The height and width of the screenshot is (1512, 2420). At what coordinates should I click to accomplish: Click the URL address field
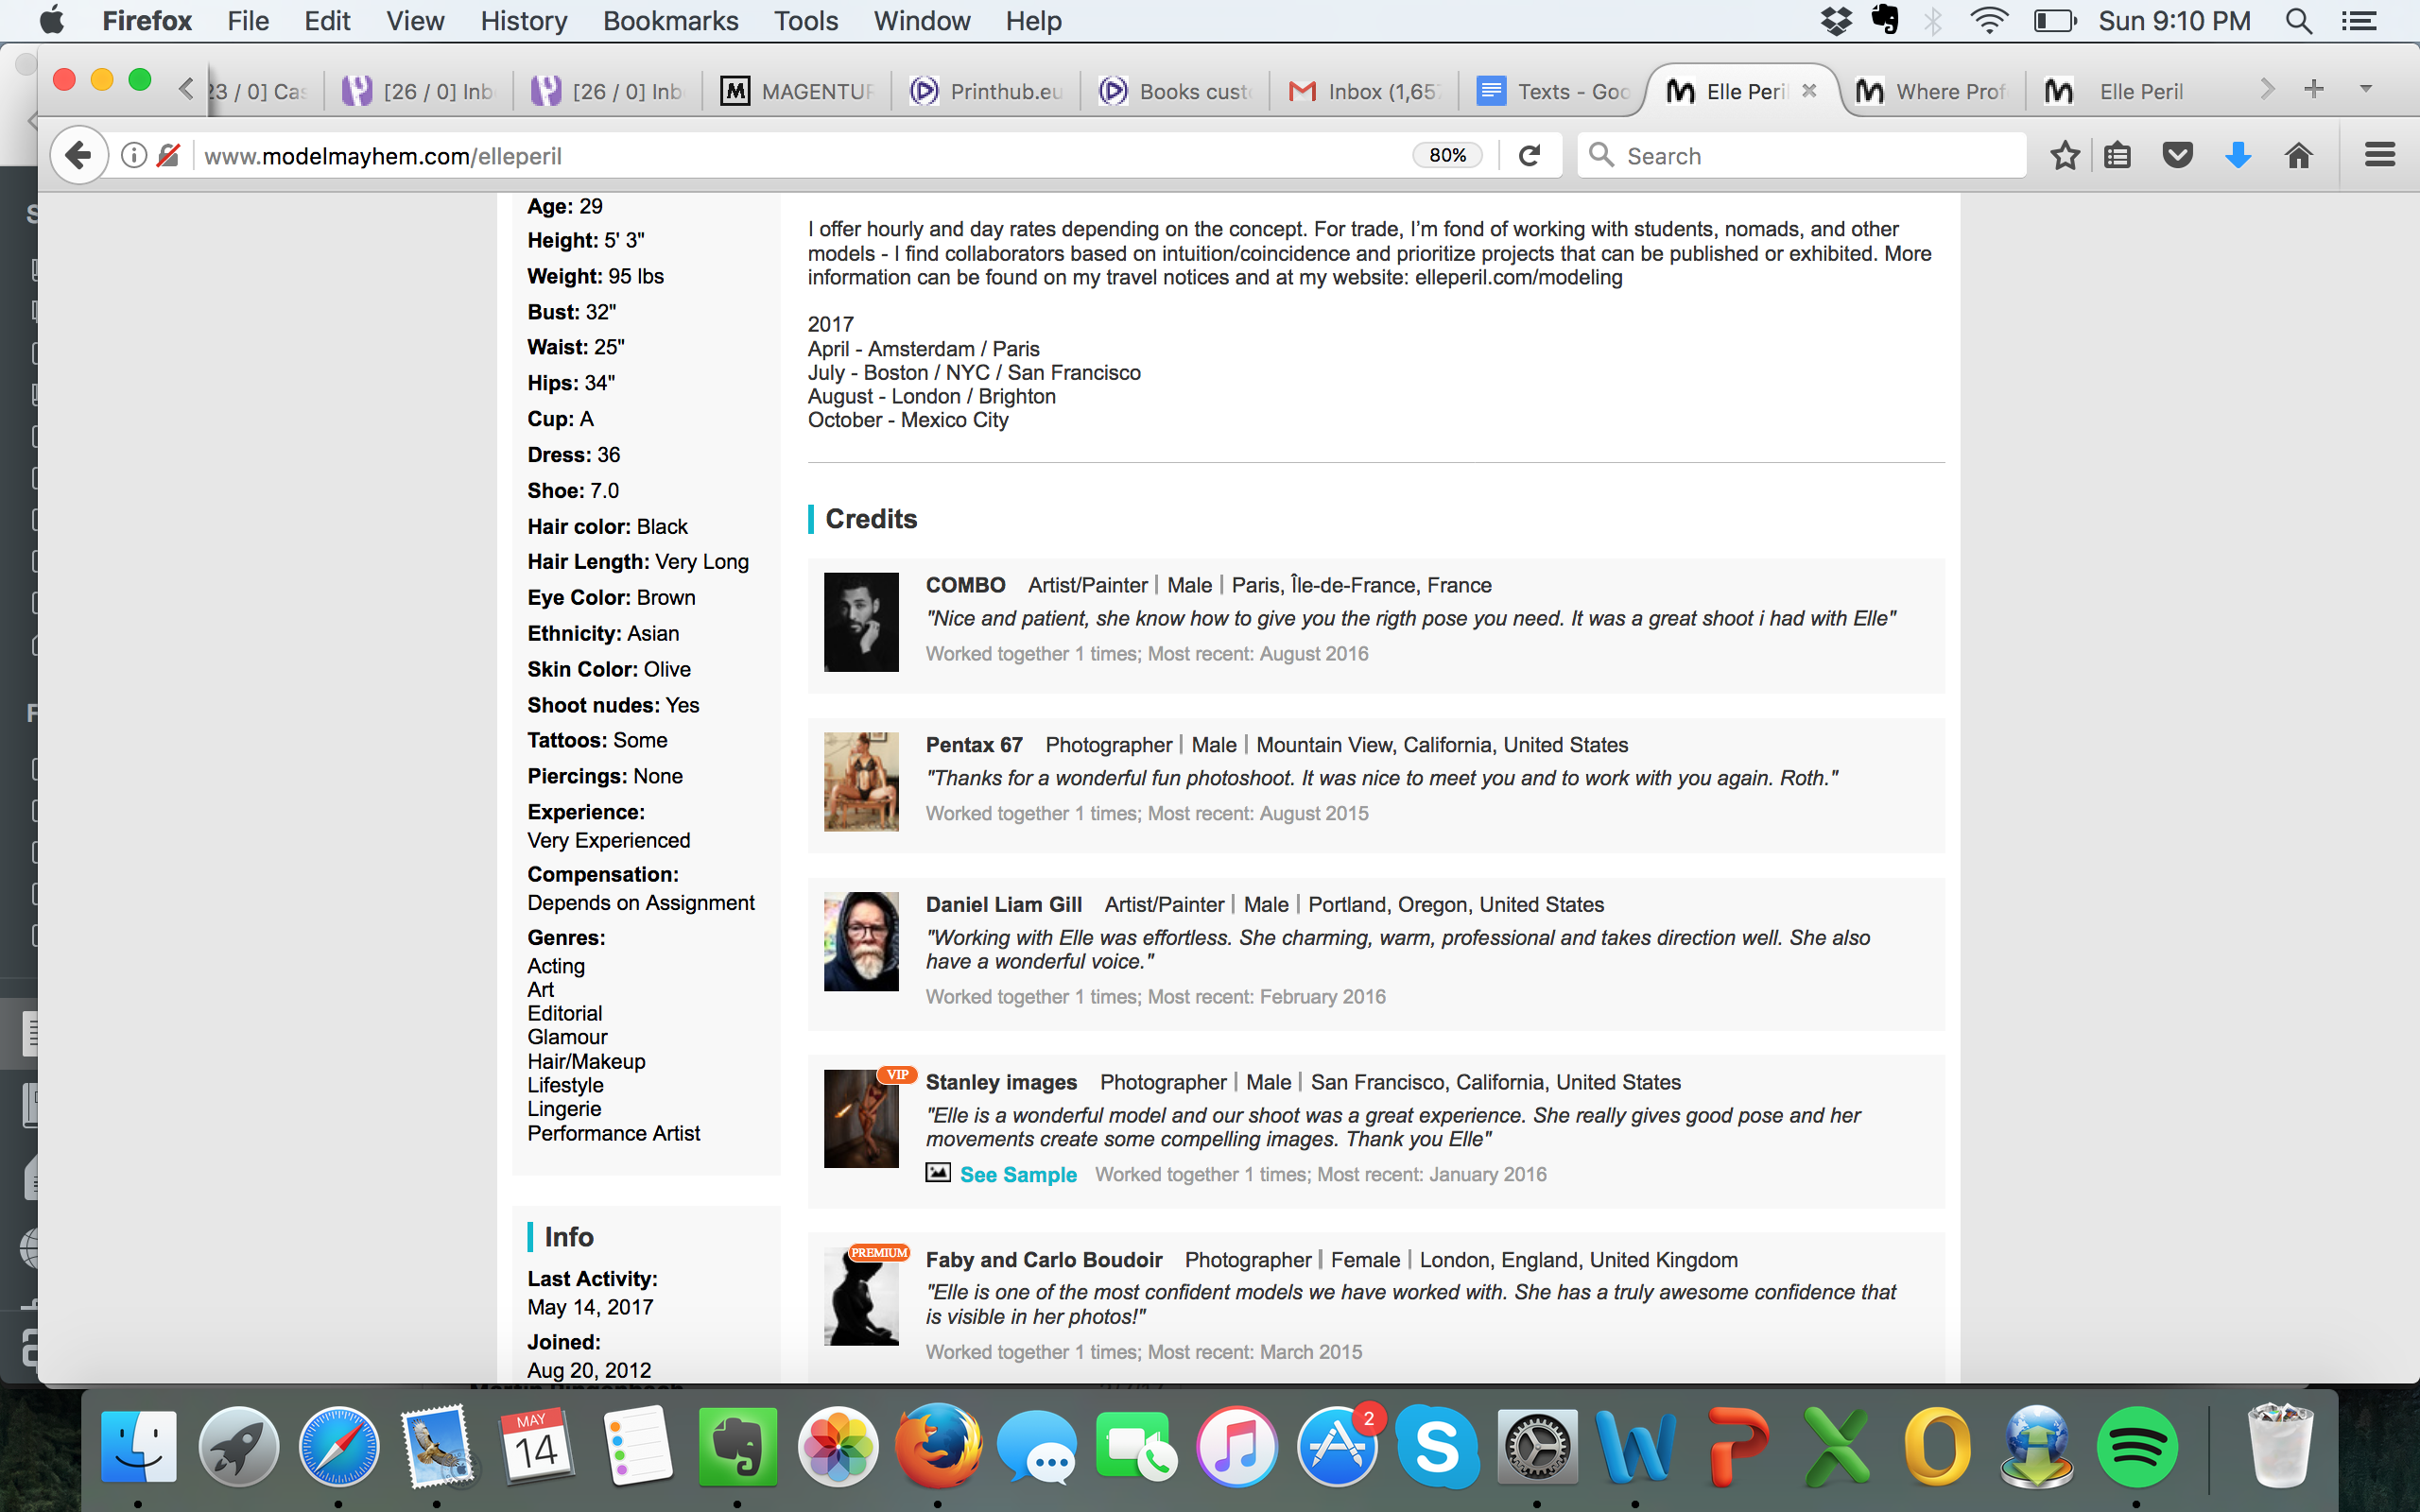click(x=800, y=156)
